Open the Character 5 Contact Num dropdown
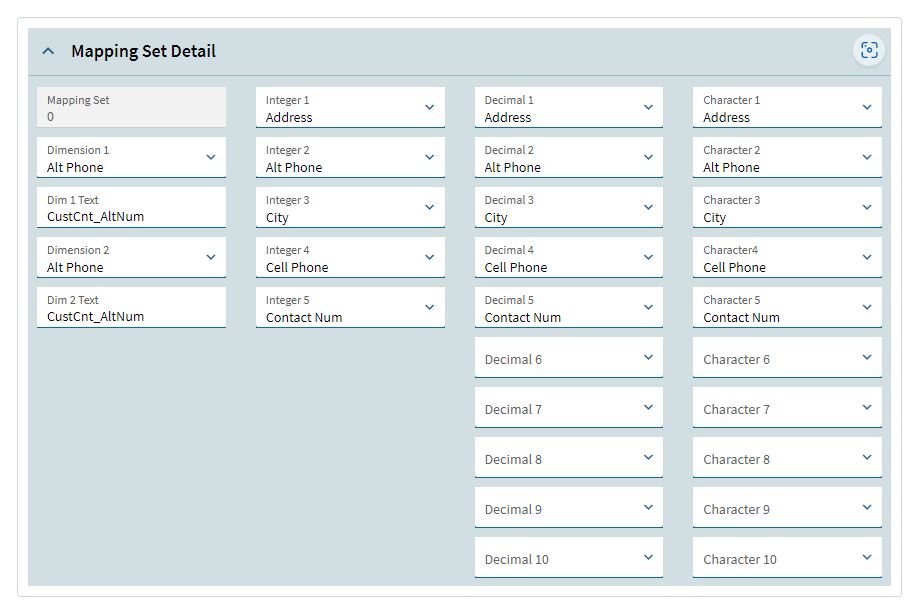This screenshot has height=602, width=924. [x=787, y=307]
